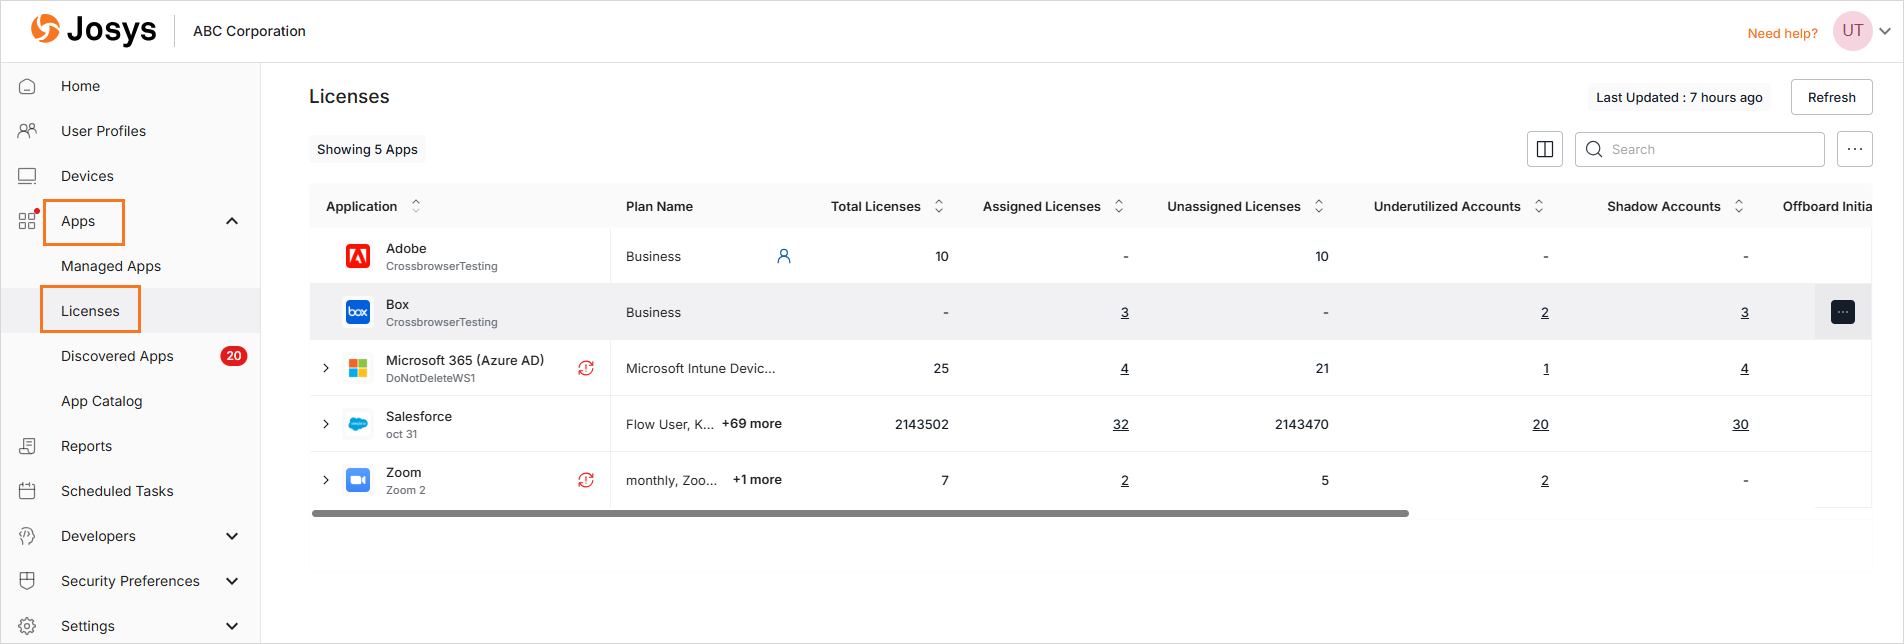The width and height of the screenshot is (1904, 644).
Task: Click the Apps grid icon
Action: 27,220
